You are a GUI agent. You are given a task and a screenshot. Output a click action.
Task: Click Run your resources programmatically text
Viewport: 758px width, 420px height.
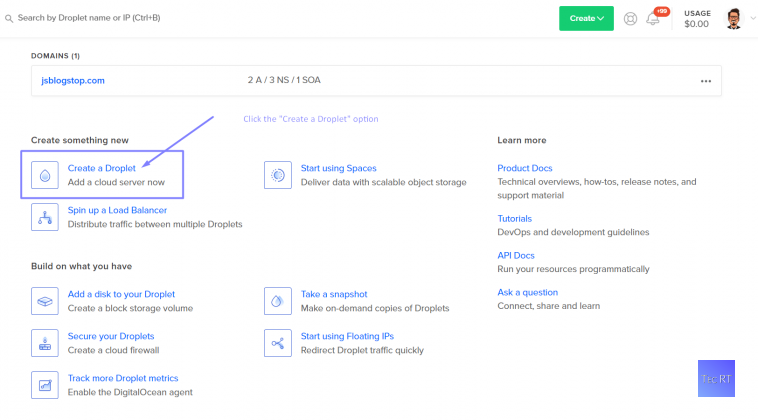(573, 269)
